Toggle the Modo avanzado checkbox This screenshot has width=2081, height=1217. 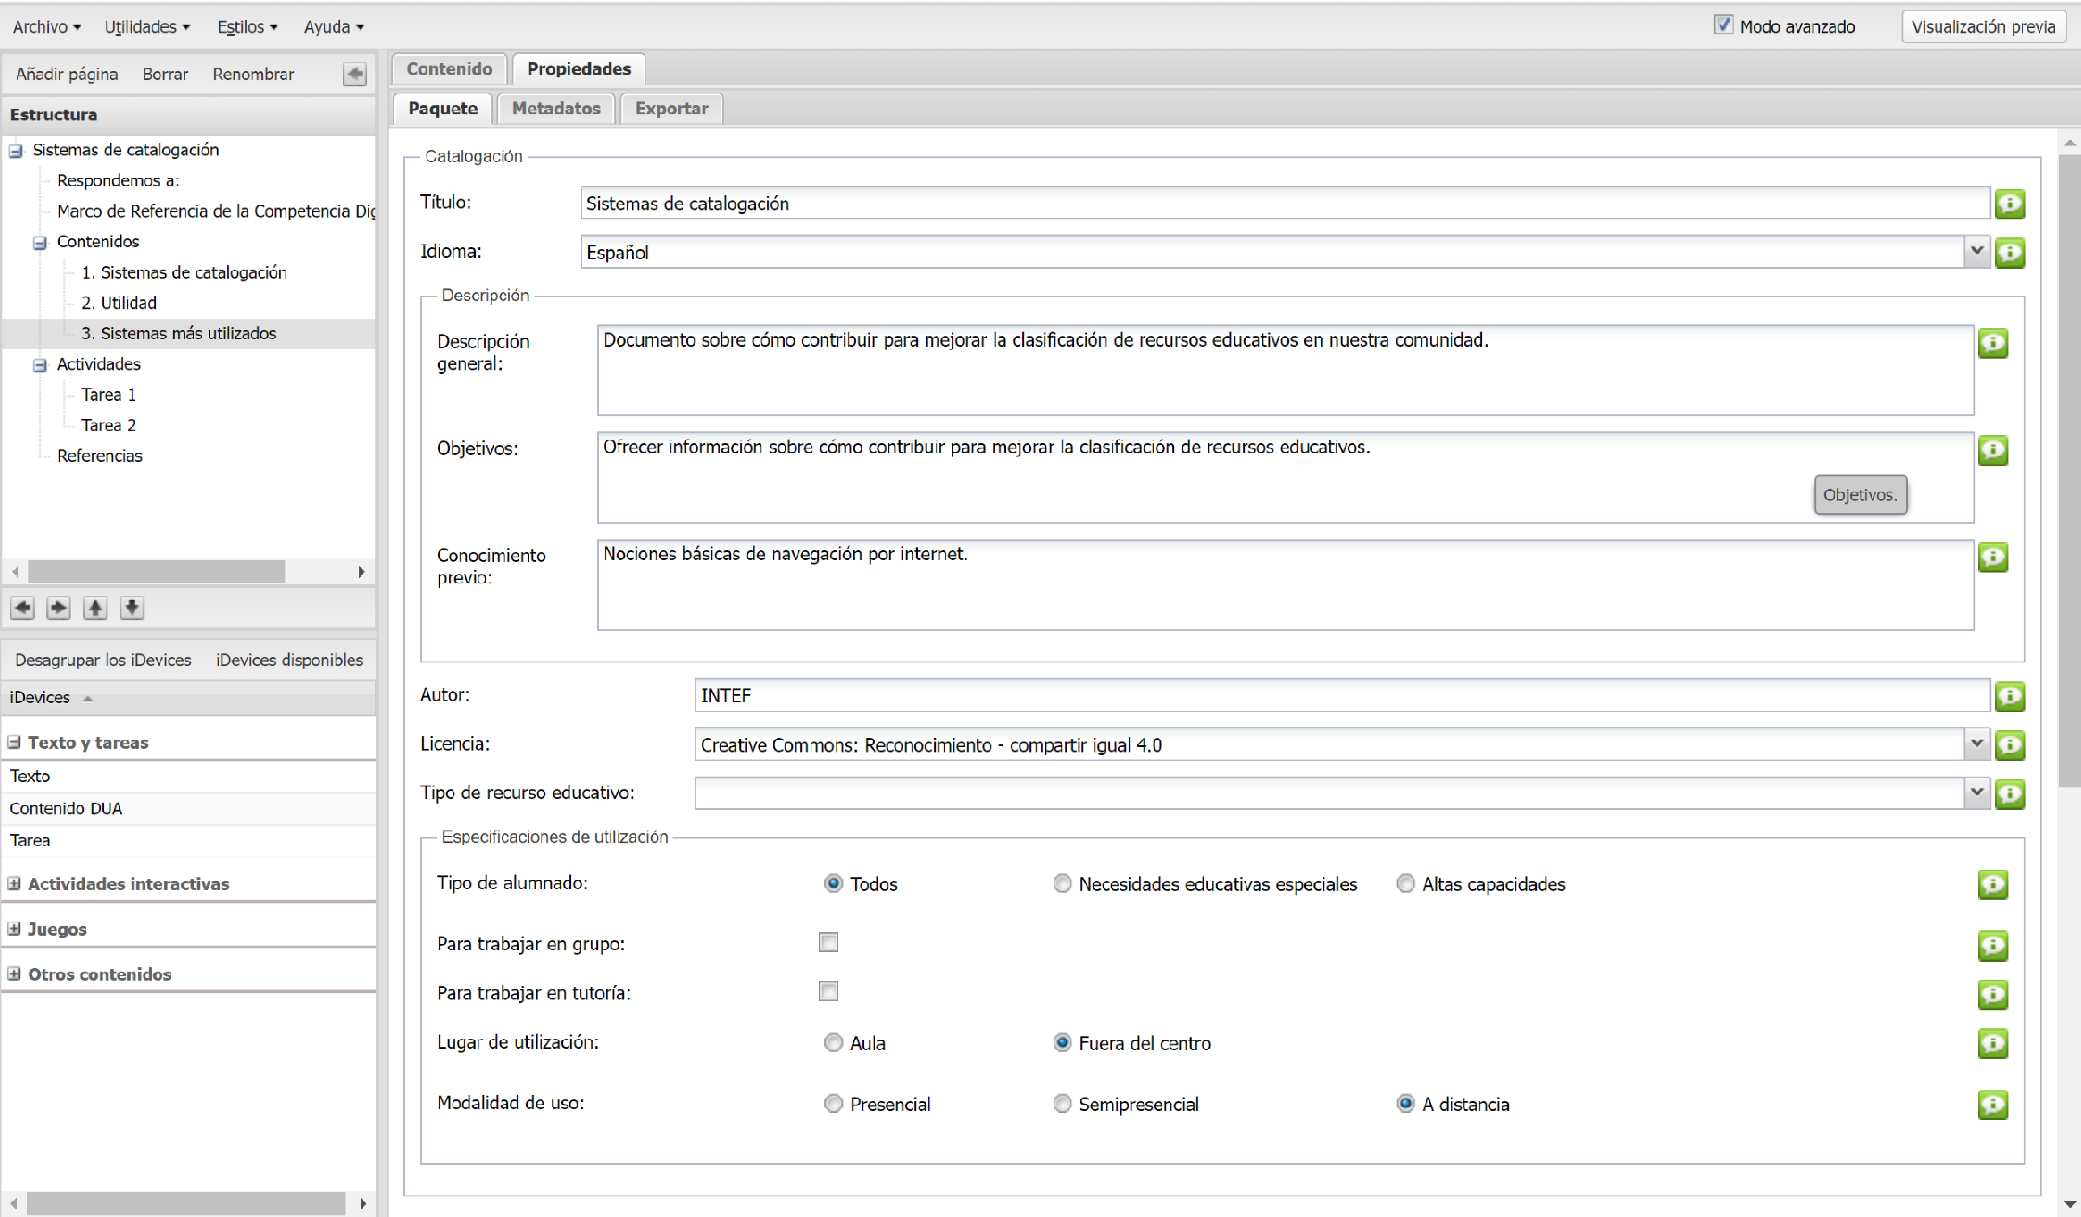pyautogui.click(x=1723, y=25)
